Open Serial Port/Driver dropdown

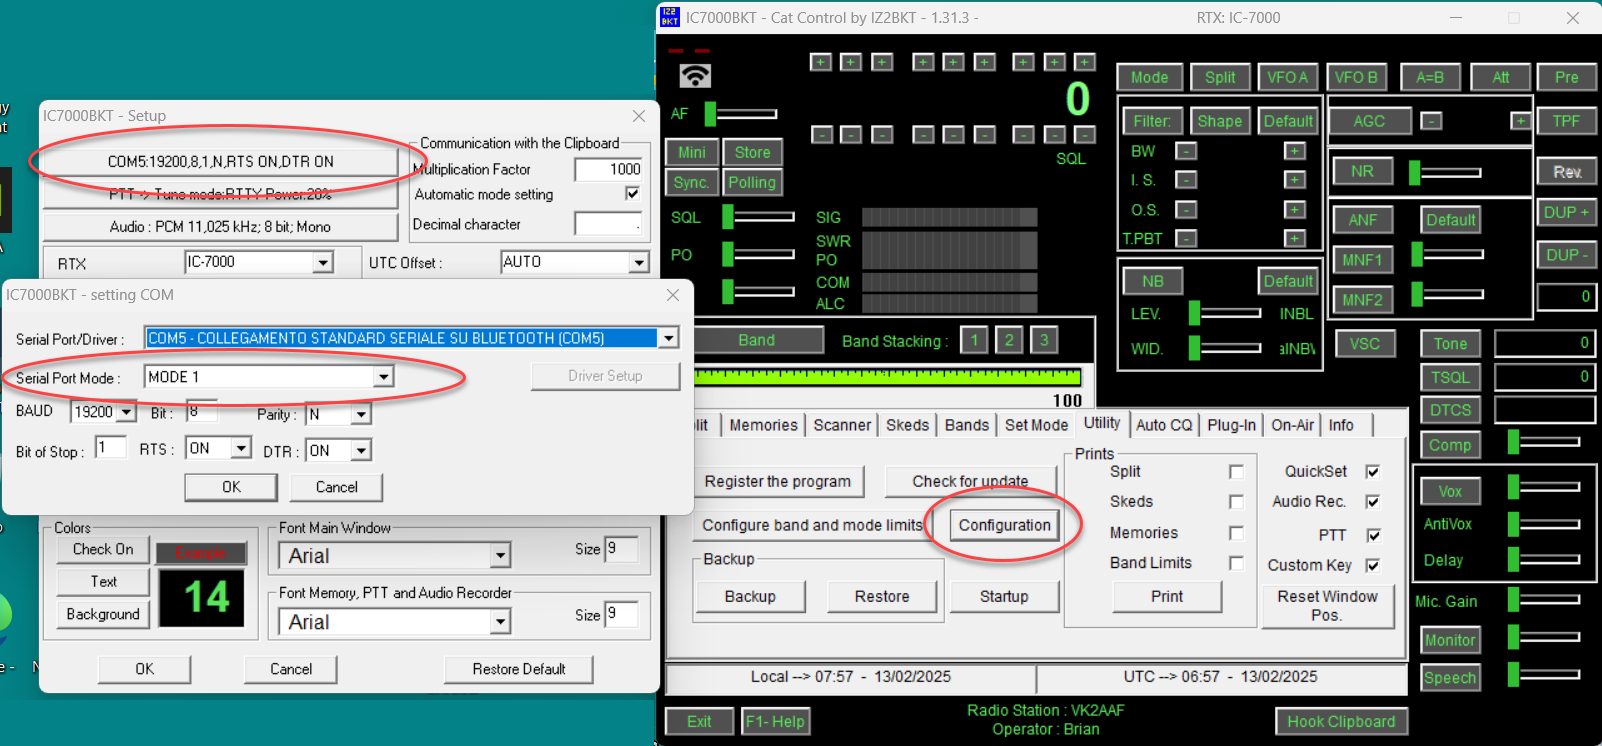668,338
